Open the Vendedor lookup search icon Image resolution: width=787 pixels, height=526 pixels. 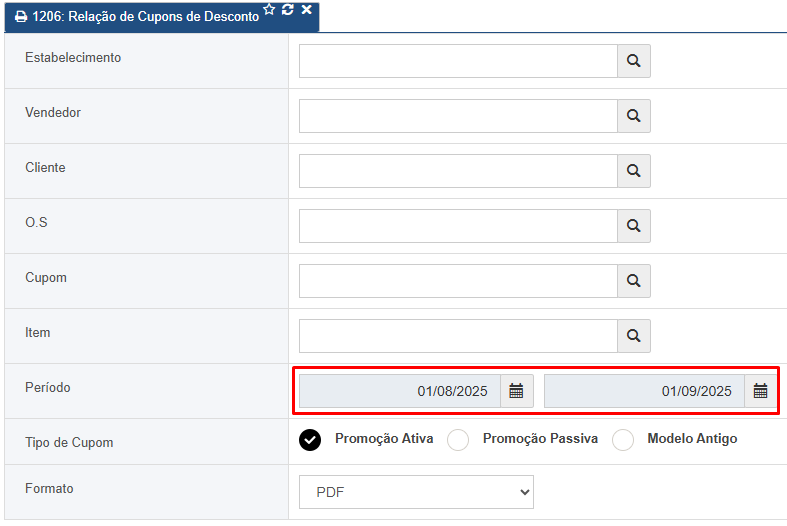click(634, 116)
